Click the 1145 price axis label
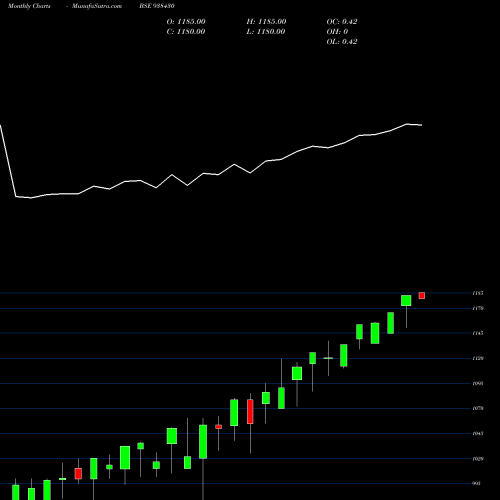The image size is (500, 500). [478, 333]
